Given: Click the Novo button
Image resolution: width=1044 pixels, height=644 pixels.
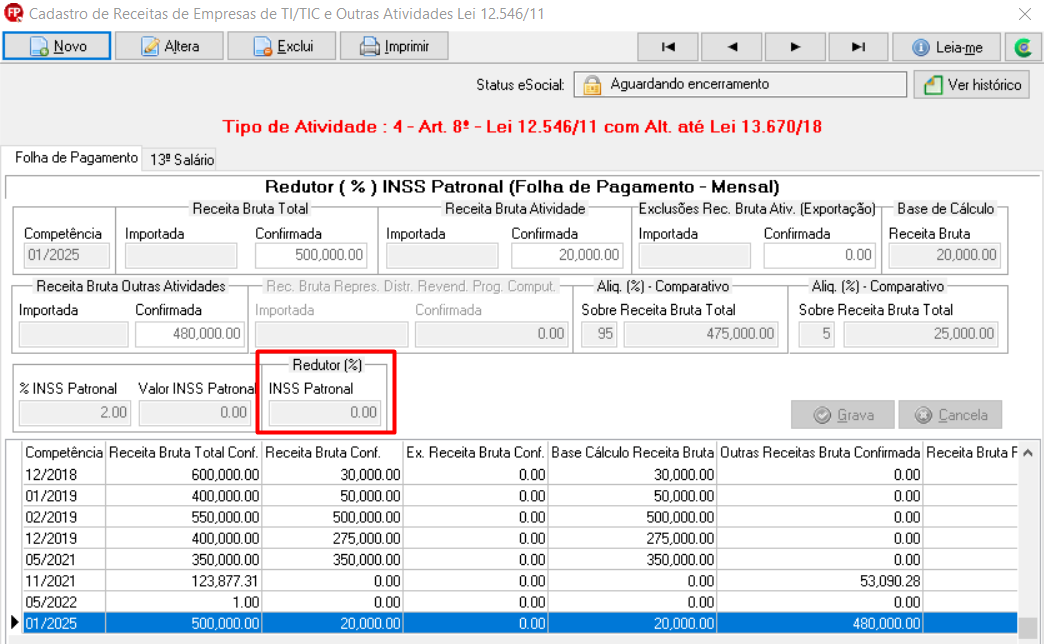Looking at the screenshot, I should [x=57, y=47].
